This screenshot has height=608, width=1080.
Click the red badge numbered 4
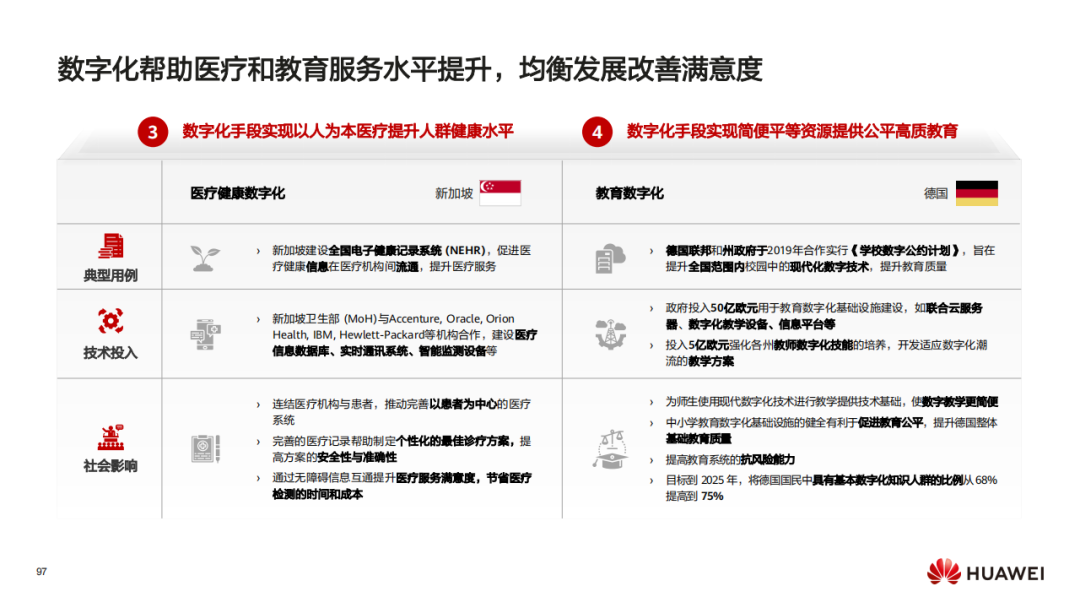click(596, 130)
